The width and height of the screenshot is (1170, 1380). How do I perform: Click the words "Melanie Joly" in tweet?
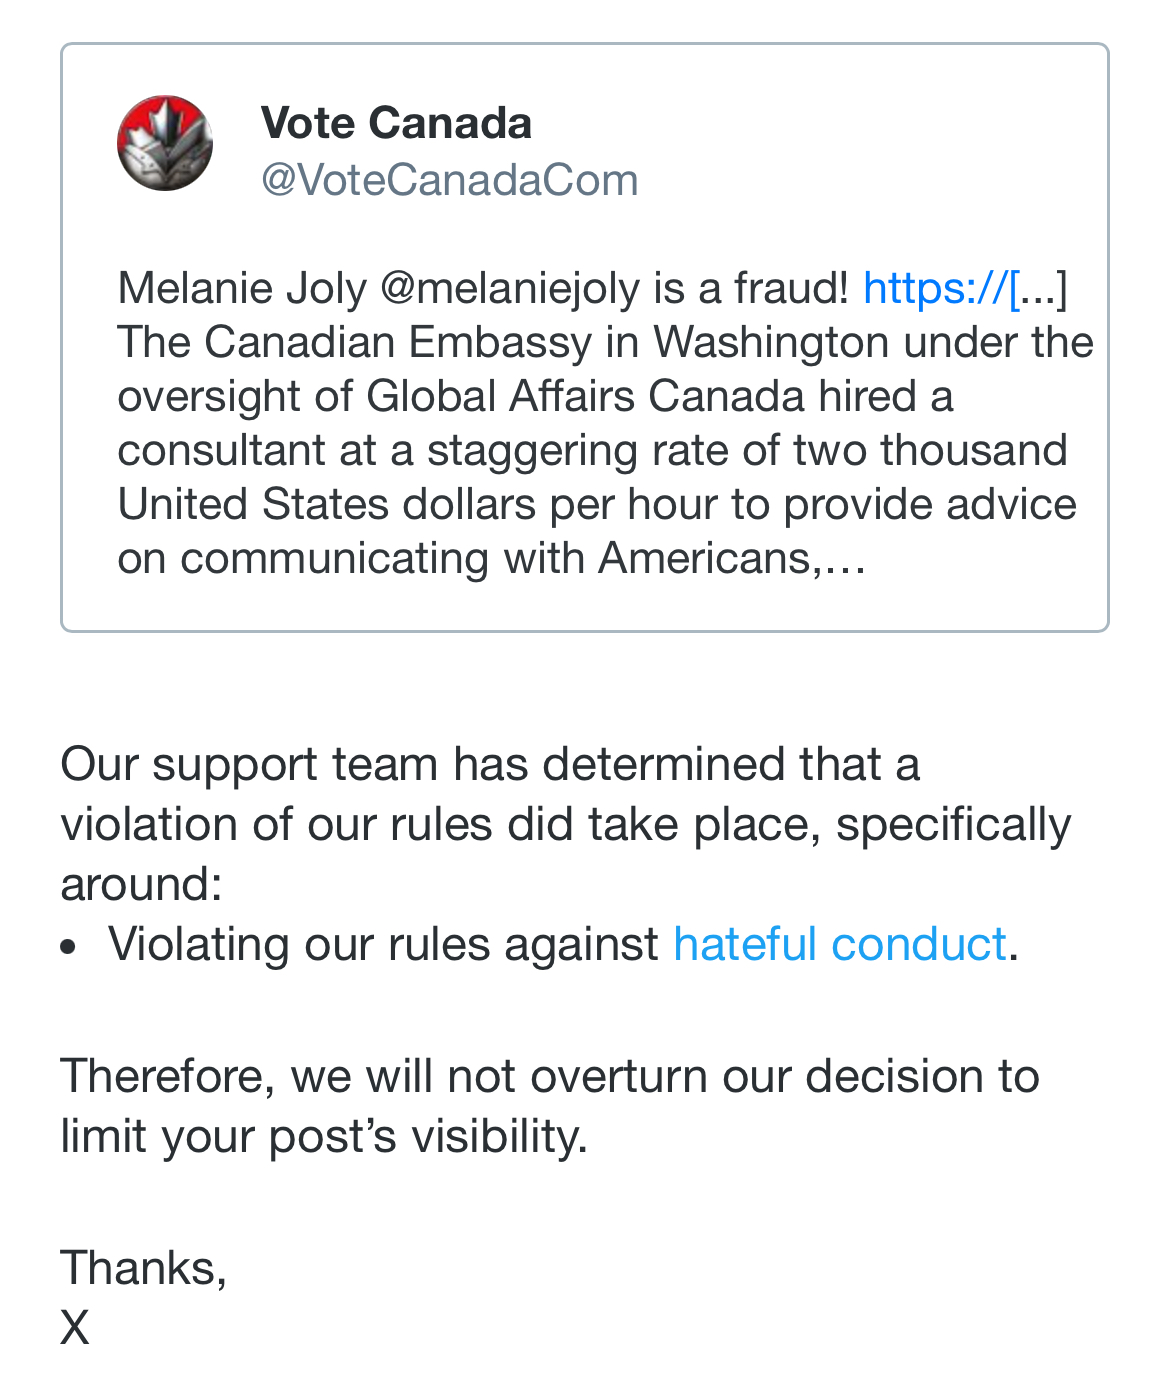coord(241,289)
